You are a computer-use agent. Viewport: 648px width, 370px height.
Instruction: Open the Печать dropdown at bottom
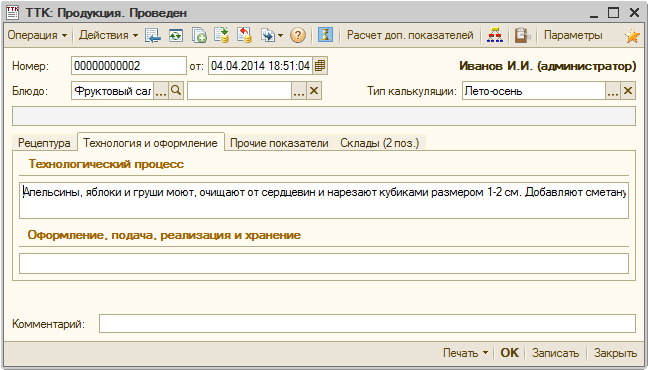tap(465, 353)
